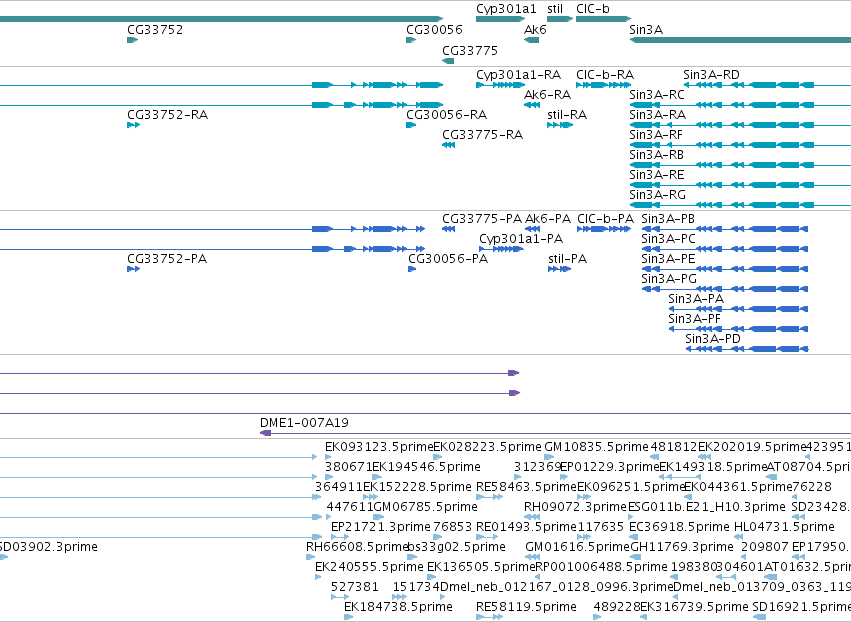
Task: Click the Sin3A-RB transcript label
Action: pos(656,155)
